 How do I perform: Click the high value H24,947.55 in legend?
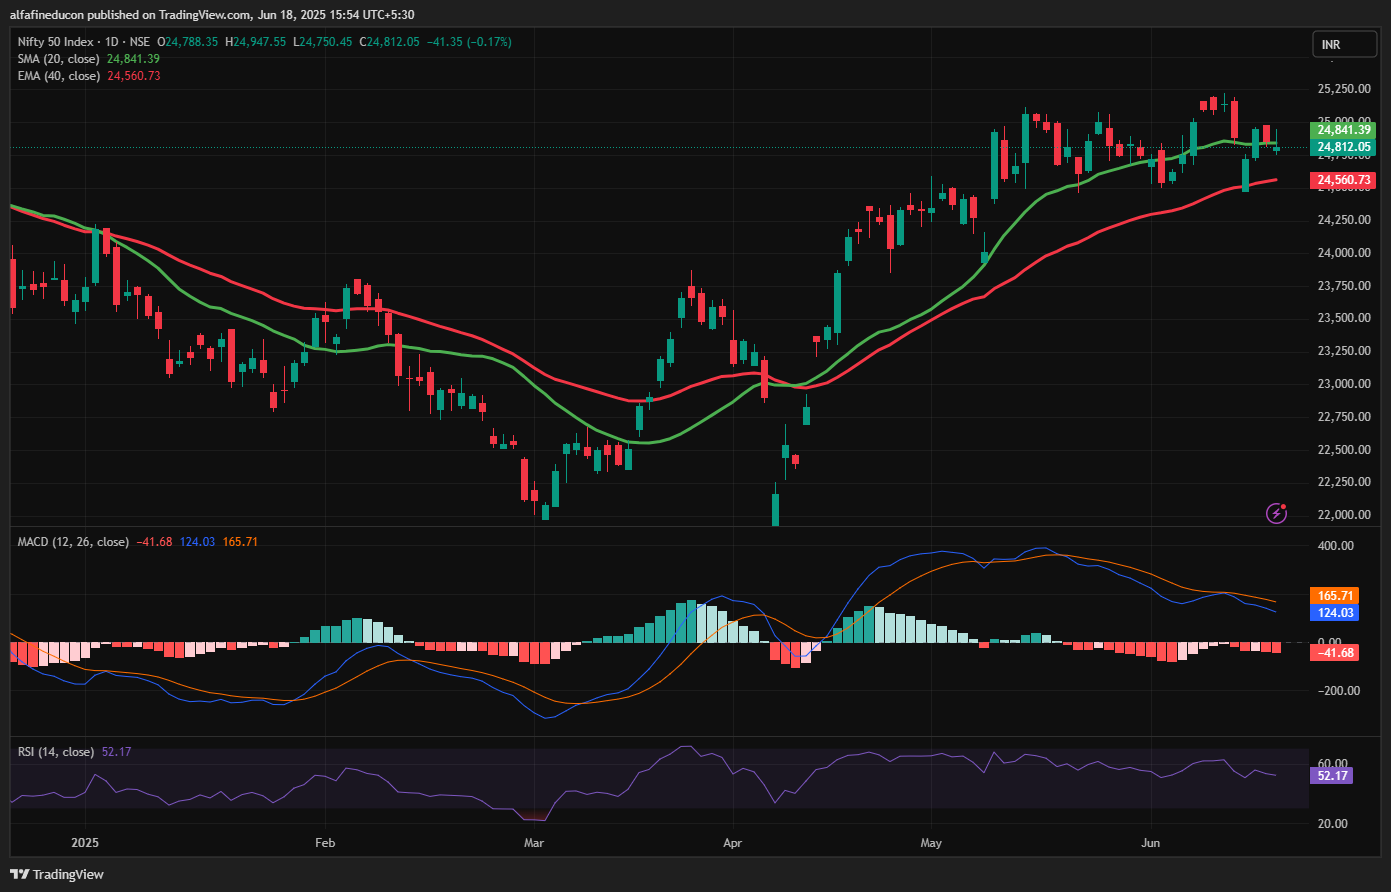[x=256, y=41]
